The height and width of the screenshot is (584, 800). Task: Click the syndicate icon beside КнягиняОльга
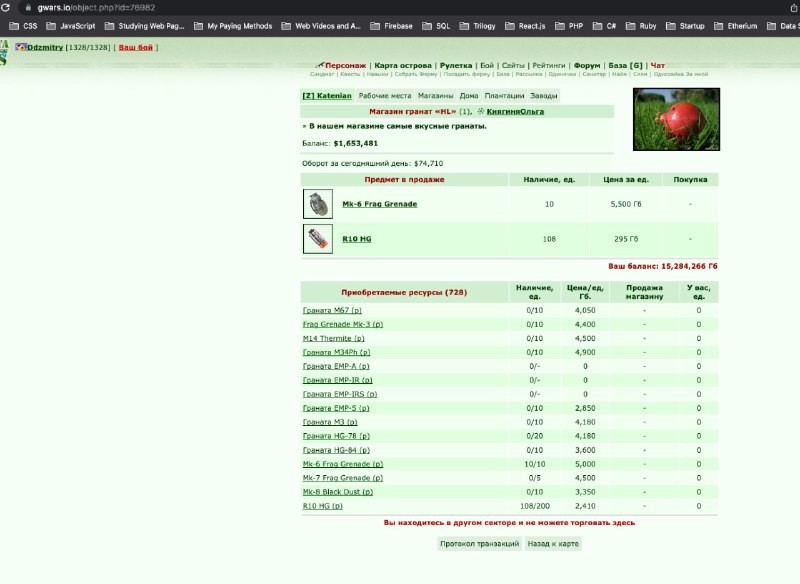pos(481,111)
